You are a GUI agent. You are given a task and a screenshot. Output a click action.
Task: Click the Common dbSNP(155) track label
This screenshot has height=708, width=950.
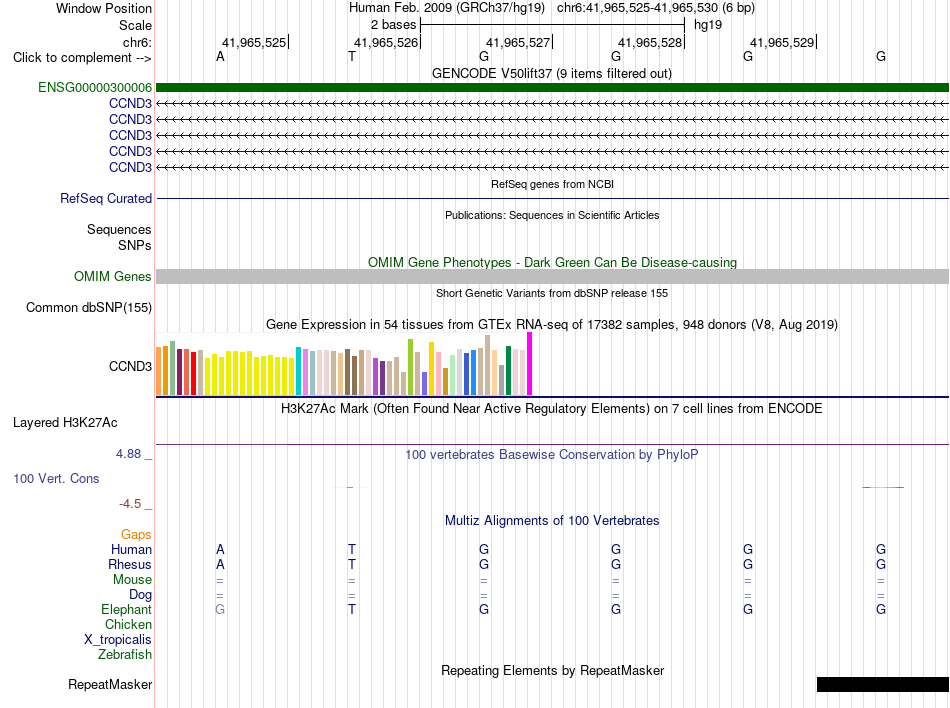89,307
